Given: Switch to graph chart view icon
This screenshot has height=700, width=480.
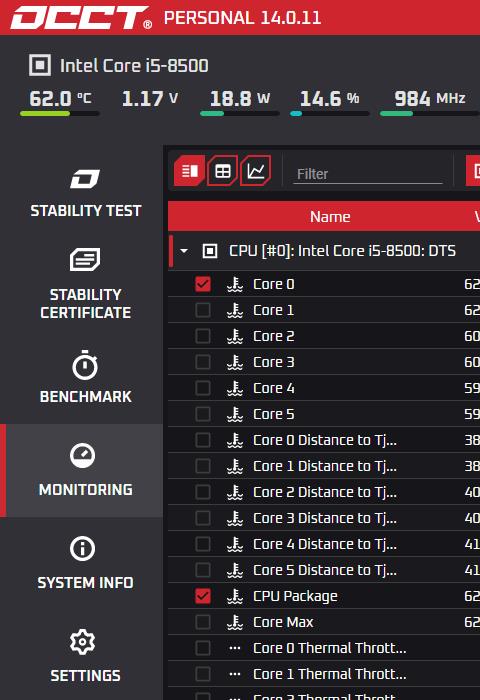Looking at the screenshot, I should [255, 171].
